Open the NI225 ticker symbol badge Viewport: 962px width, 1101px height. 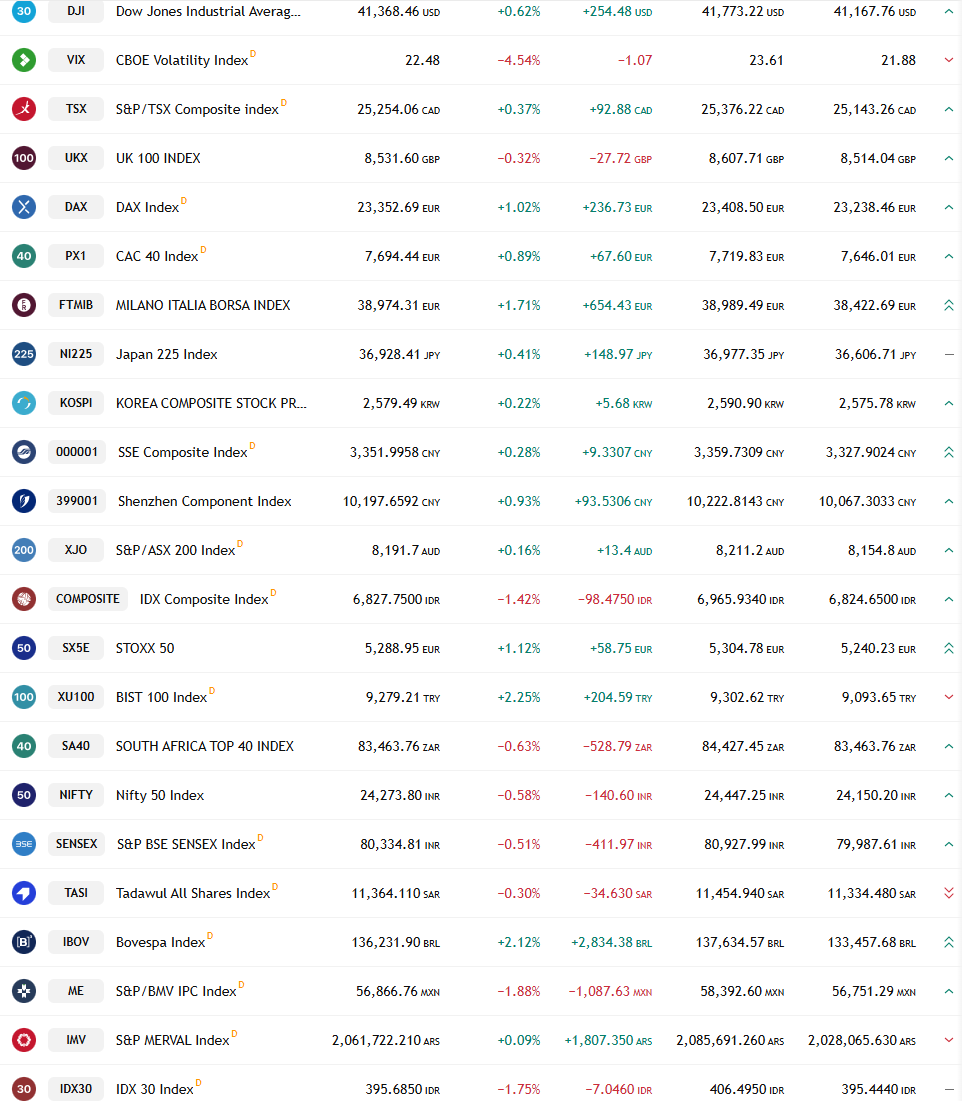pyautogui.click(x=76, y=354)
